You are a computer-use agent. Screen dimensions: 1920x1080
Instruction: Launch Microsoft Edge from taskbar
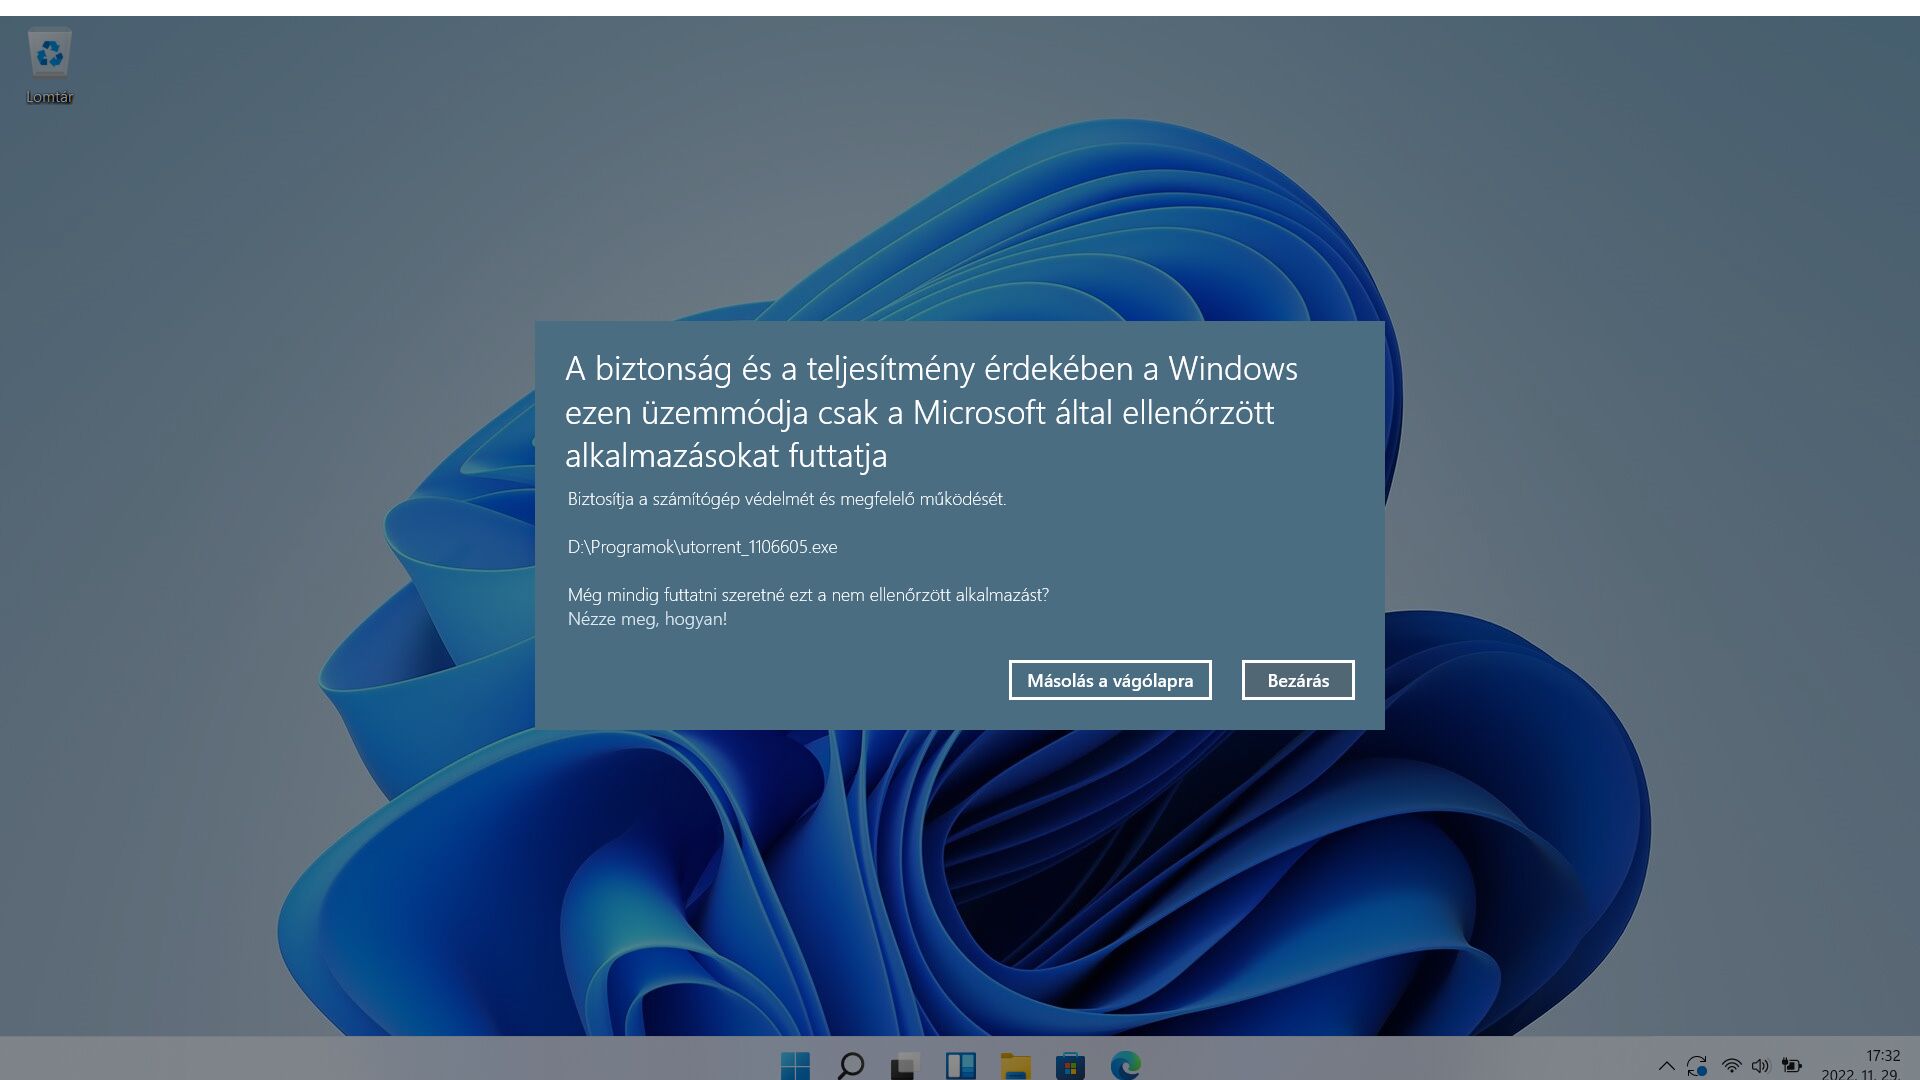[1125, 1066]
